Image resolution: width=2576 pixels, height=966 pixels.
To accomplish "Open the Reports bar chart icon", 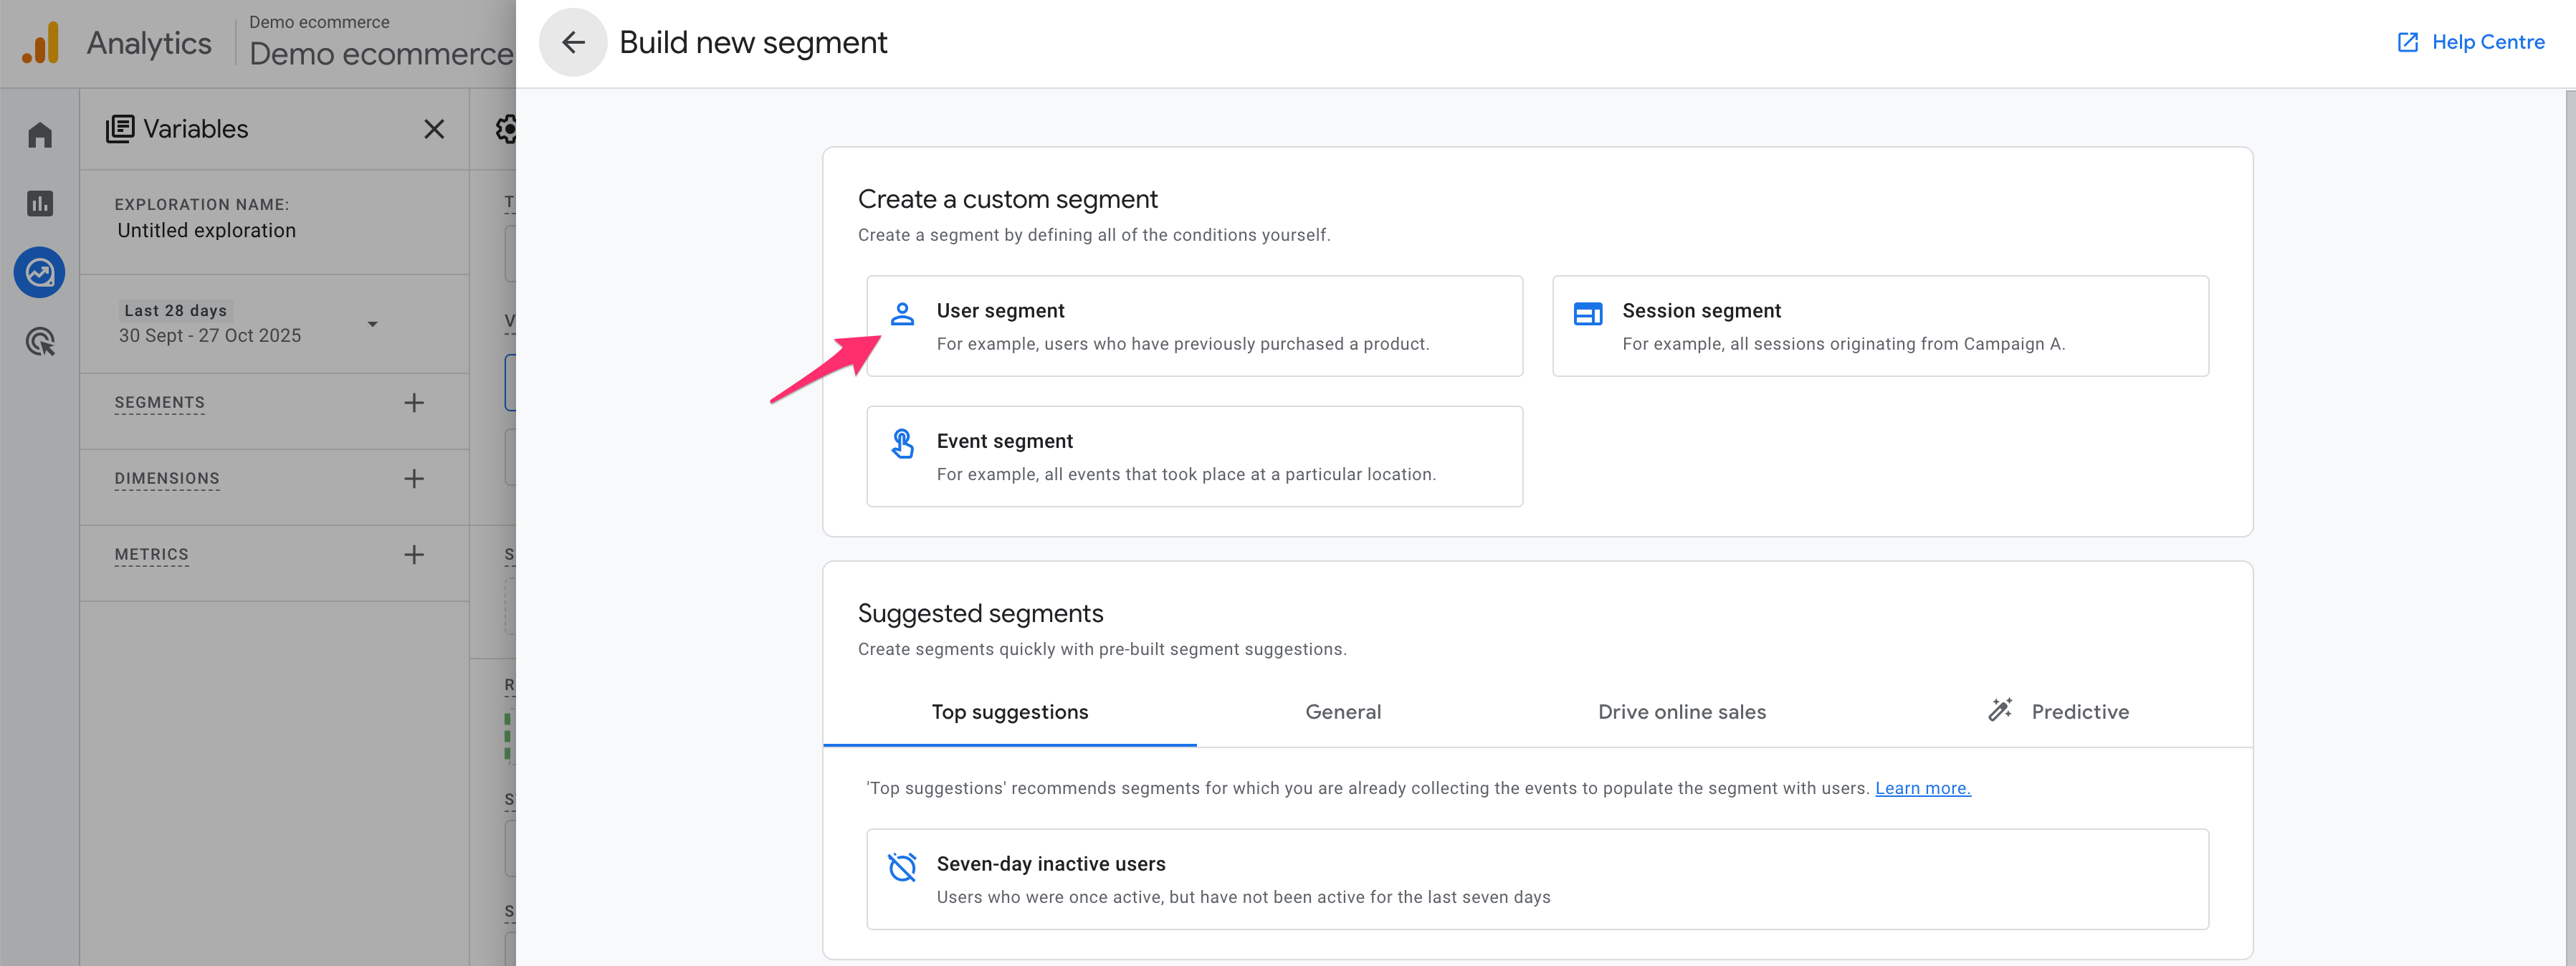I will 40,204.
